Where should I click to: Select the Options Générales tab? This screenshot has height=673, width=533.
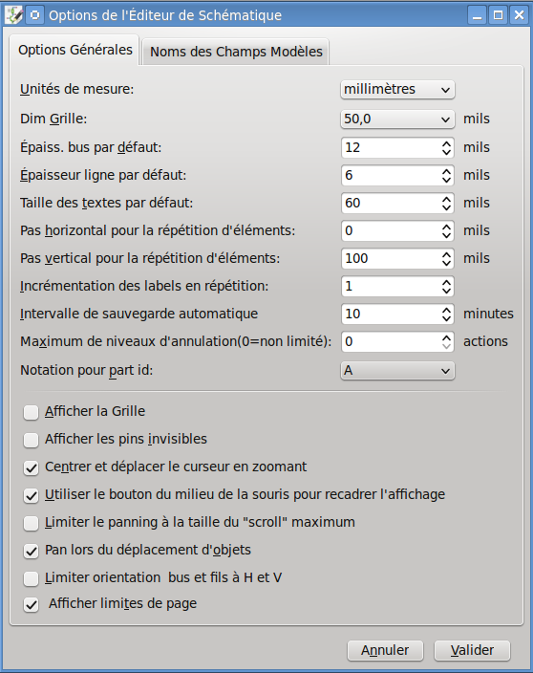pos(75,50)
